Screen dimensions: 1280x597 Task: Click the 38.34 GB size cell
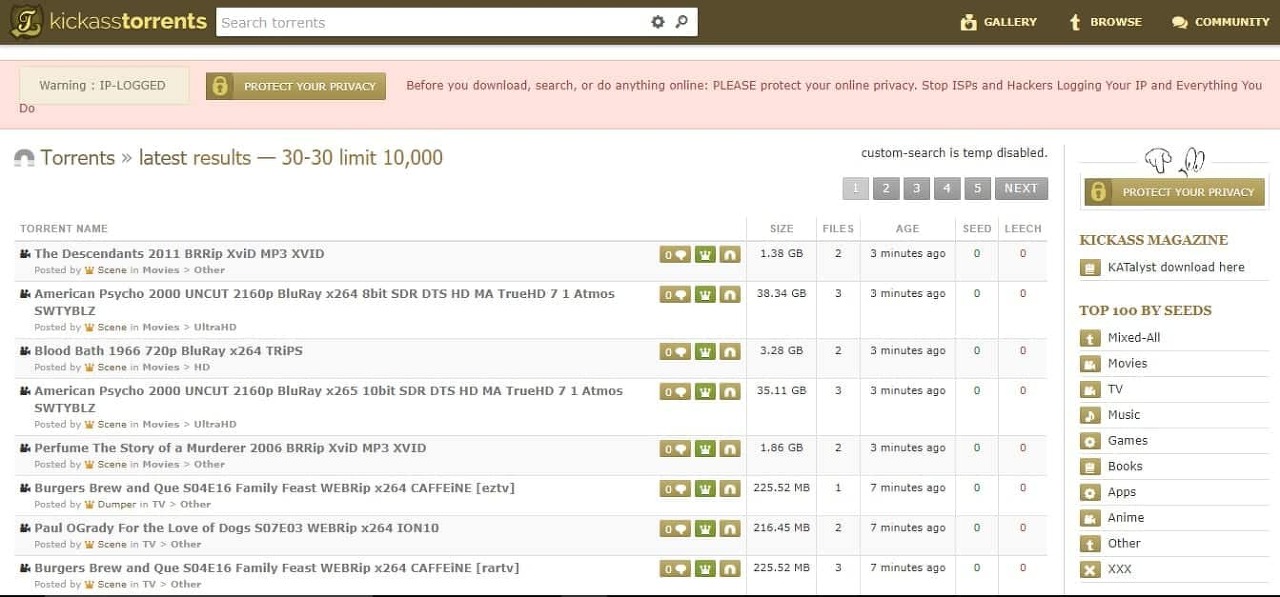pos(781,293)
